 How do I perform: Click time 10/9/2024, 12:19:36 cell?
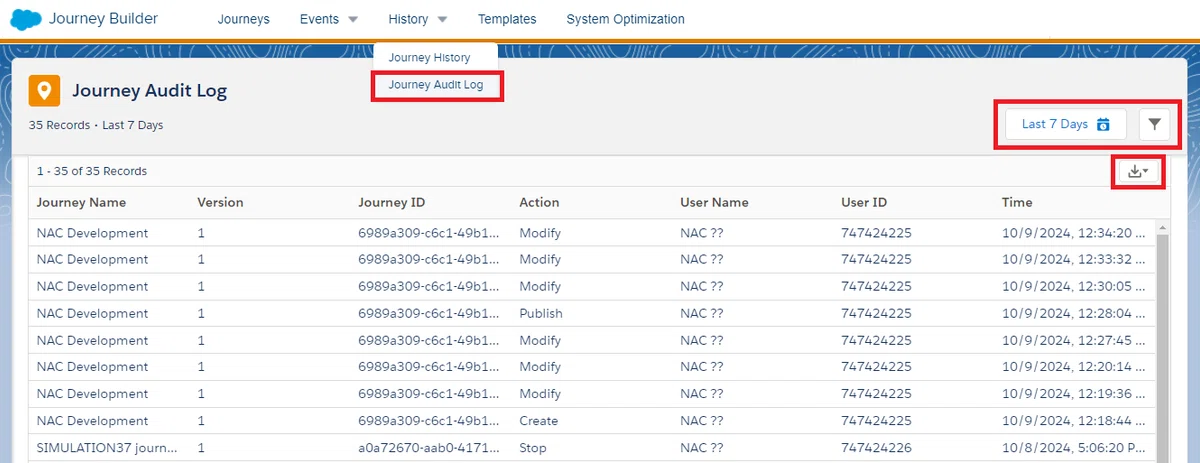[x=1073, y=394]
